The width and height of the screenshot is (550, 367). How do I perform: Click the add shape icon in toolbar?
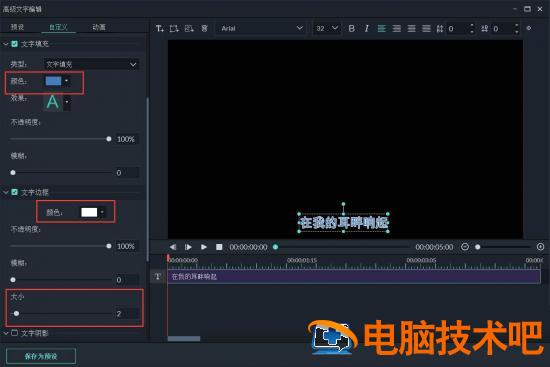coord(189,28)
